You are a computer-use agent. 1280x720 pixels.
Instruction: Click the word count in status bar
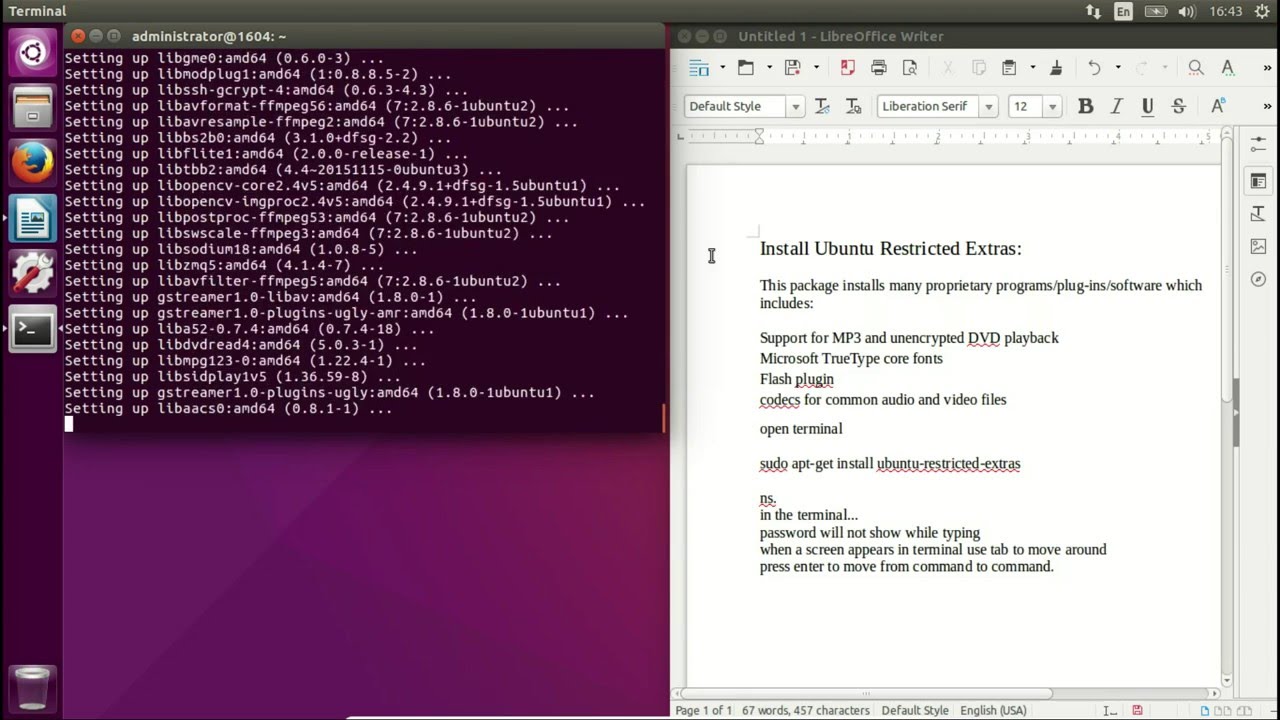click(x=807, y=710)
